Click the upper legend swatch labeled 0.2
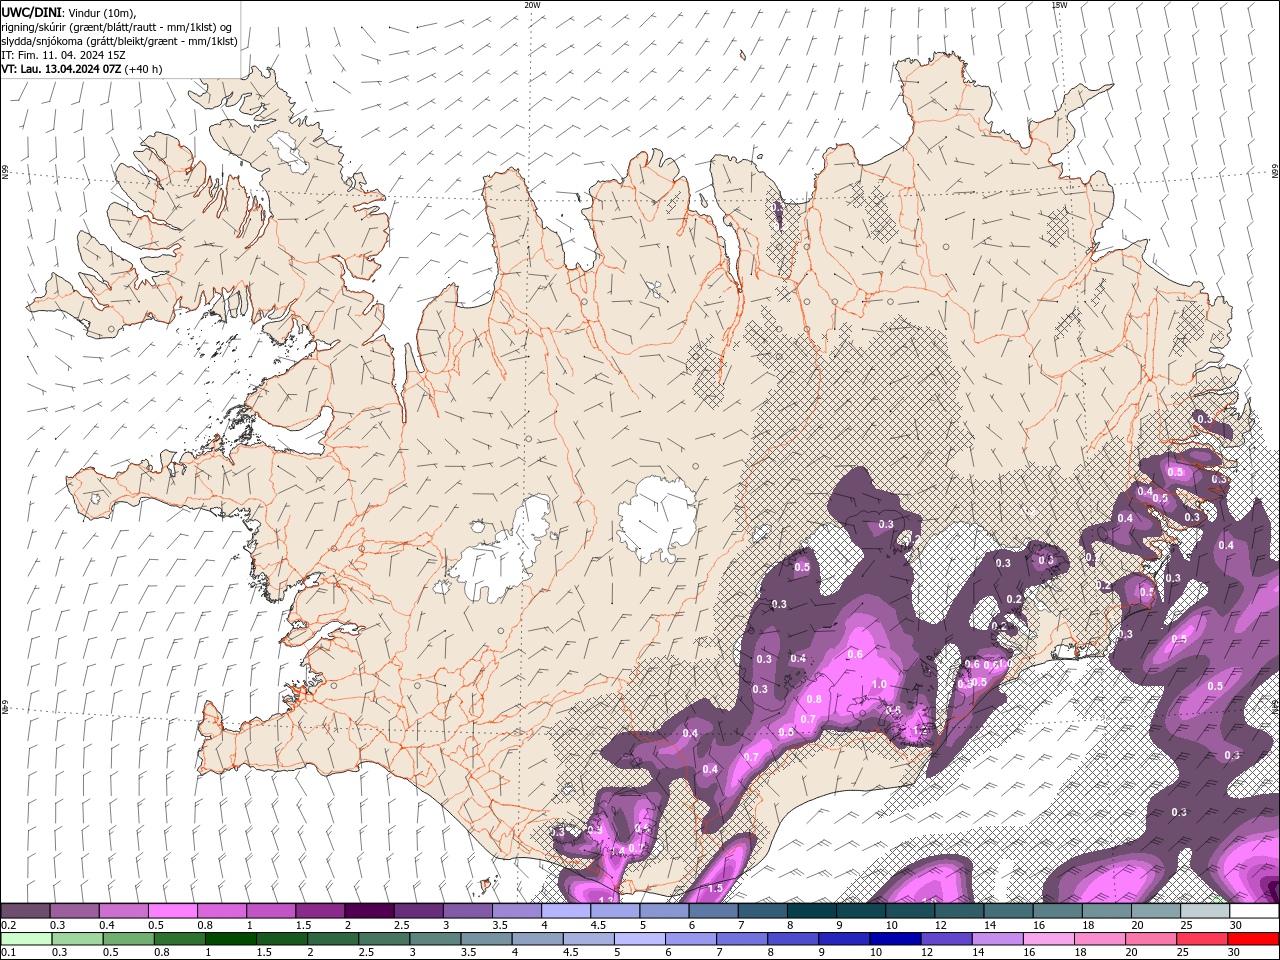1280x960 pixels. tap(25, 911)
